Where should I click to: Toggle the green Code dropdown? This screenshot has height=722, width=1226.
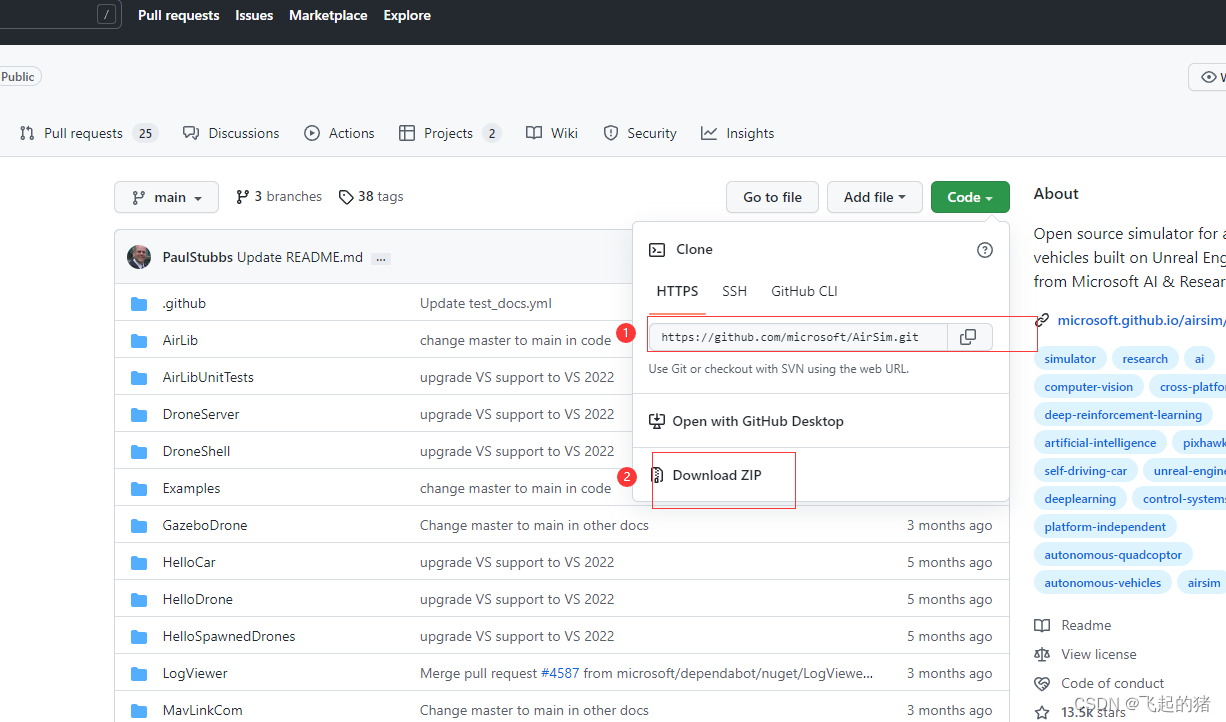coord(970,197)
